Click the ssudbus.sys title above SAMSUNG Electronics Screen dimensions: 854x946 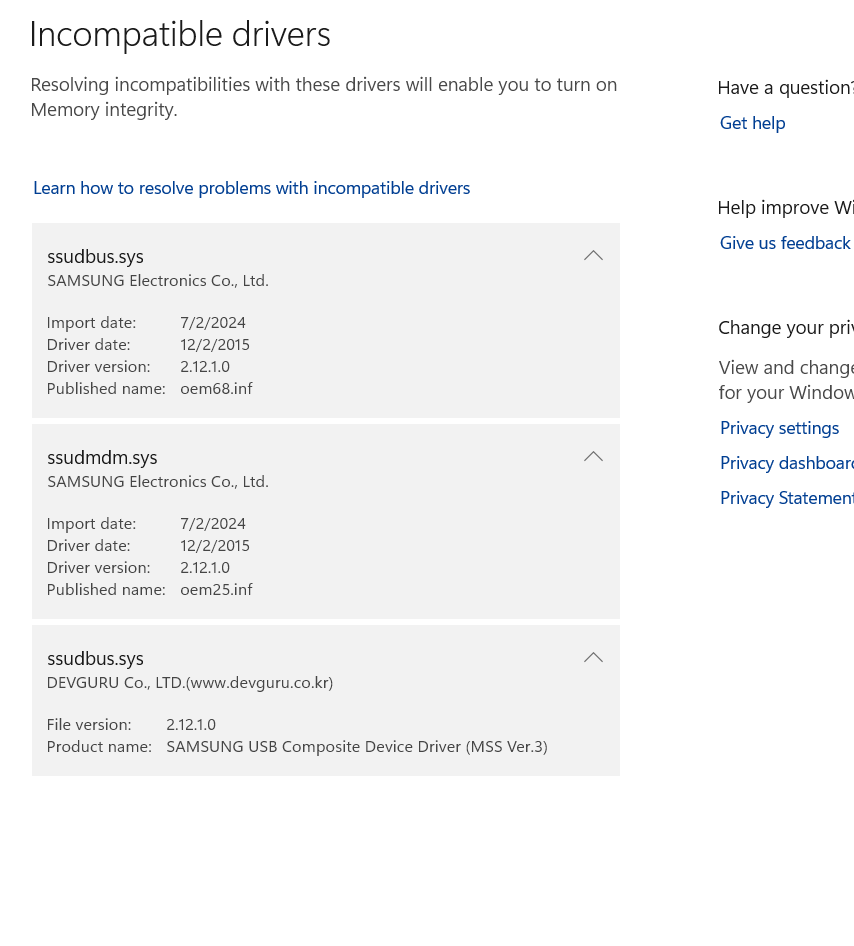tap(95, 257)
